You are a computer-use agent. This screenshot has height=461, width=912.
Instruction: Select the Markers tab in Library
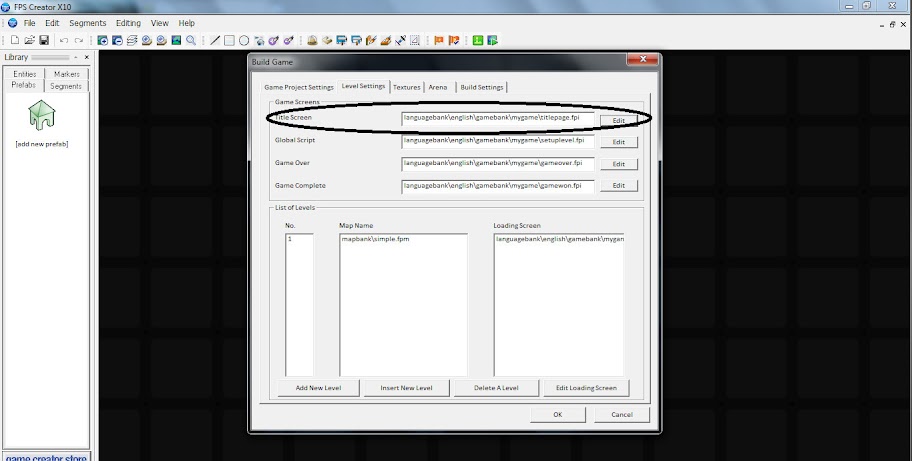[x=67, y=74]
